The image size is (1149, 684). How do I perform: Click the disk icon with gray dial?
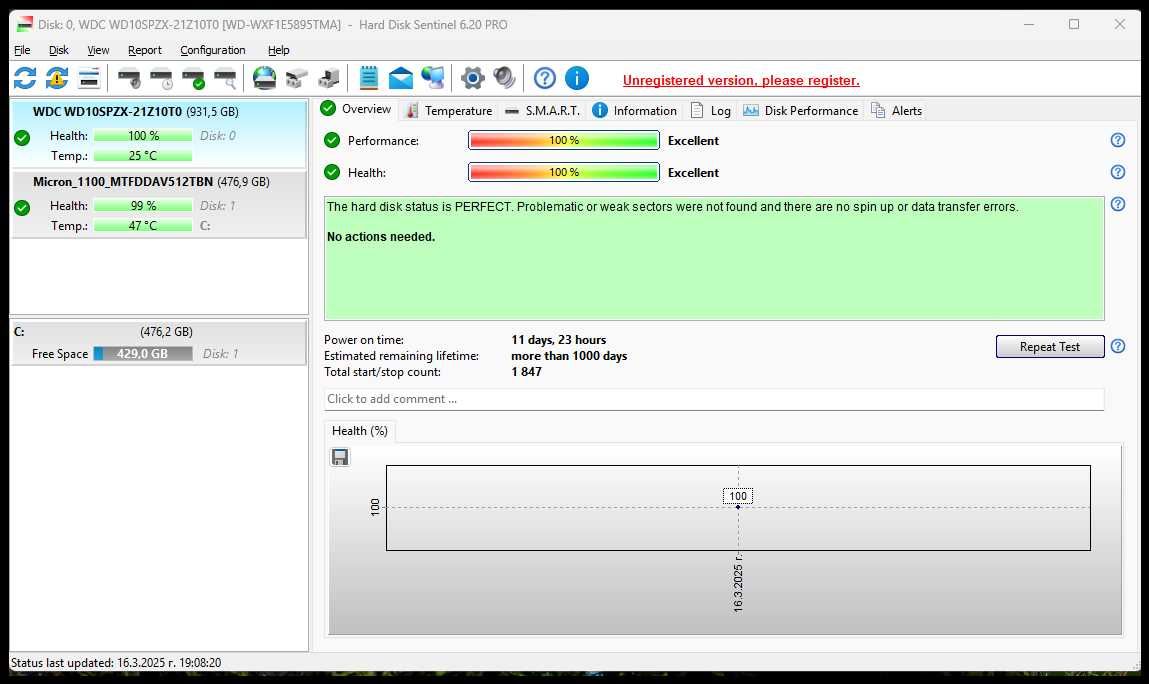tap(130, 78)
